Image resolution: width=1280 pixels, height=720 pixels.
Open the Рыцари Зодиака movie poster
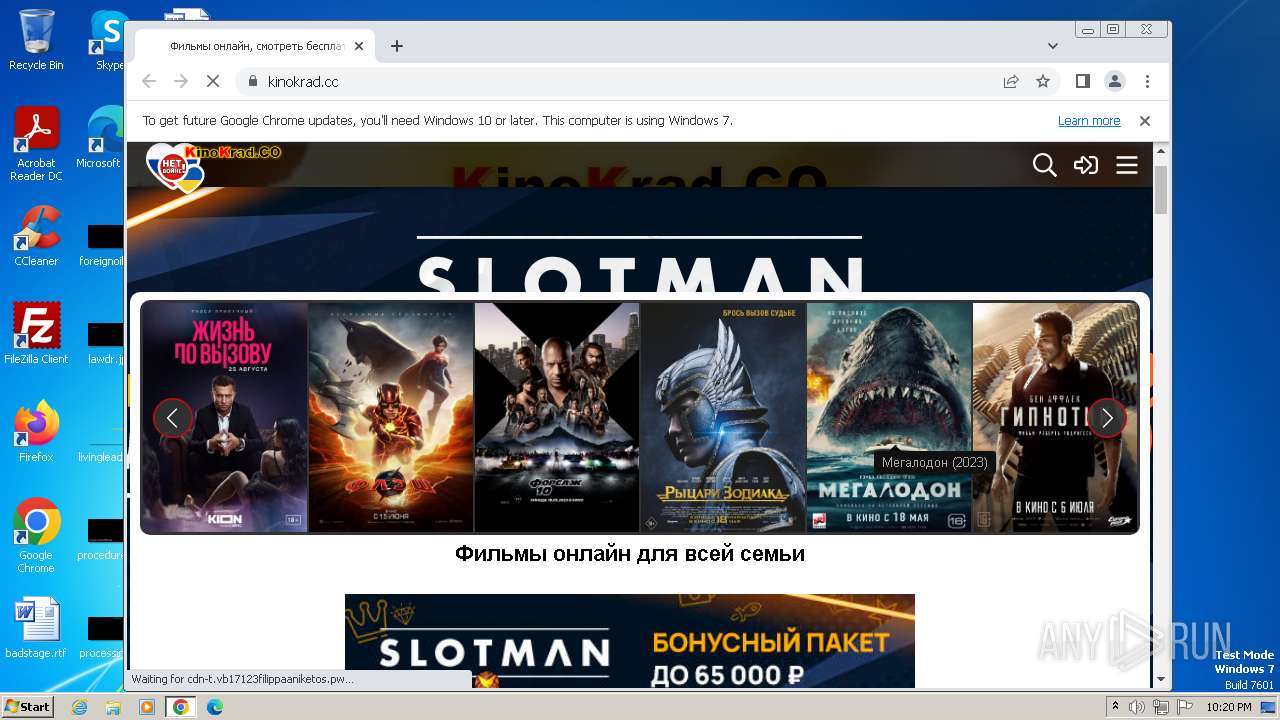[723, 417]
